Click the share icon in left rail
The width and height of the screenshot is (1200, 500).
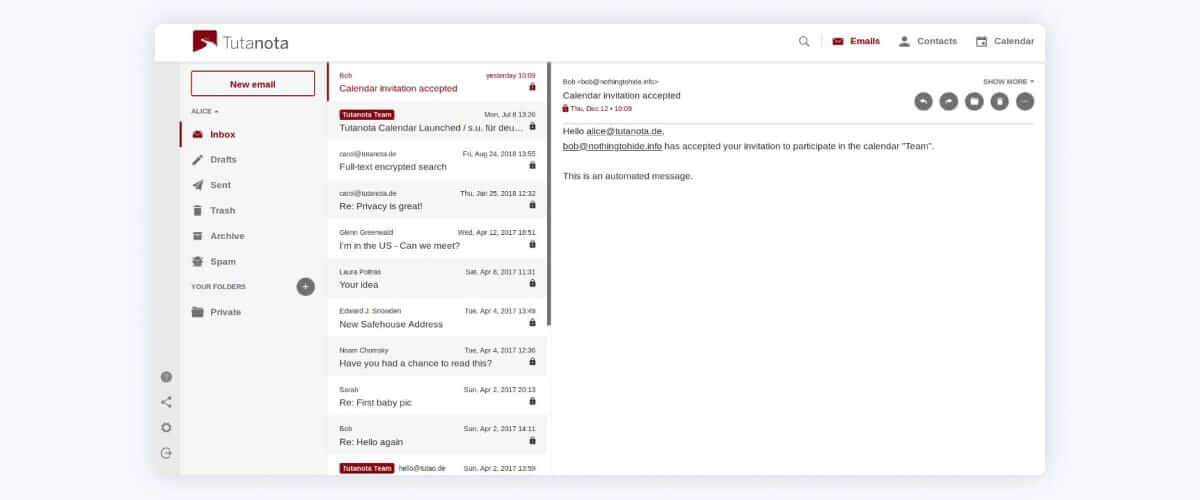(166, 402)
